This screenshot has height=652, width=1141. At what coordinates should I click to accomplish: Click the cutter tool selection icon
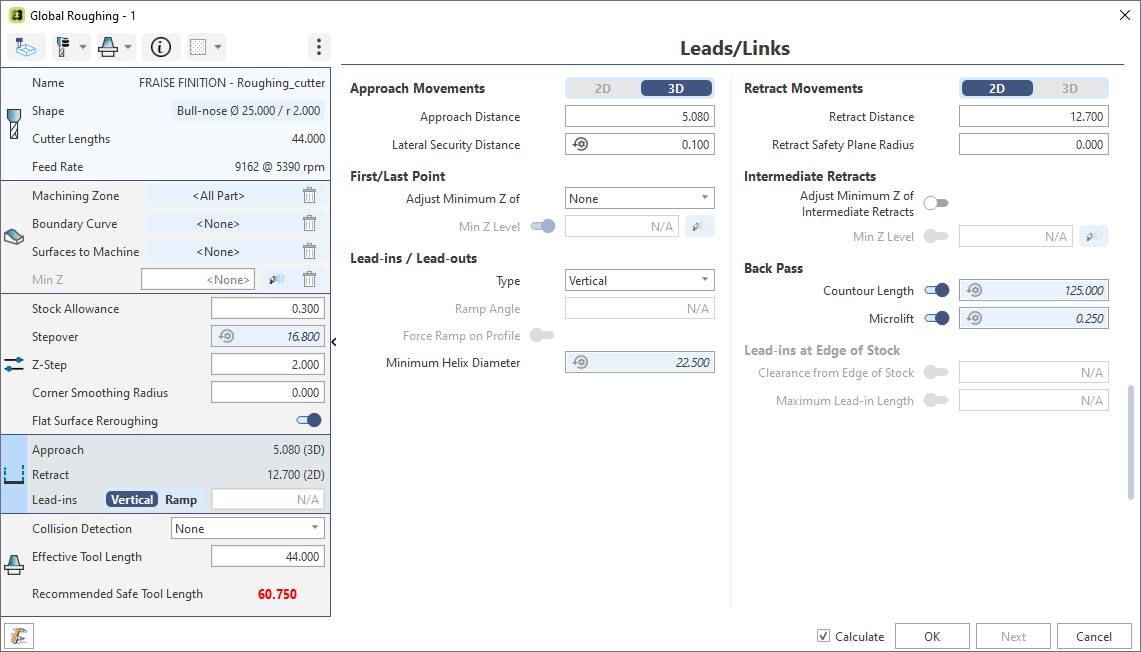pos(63,47)
